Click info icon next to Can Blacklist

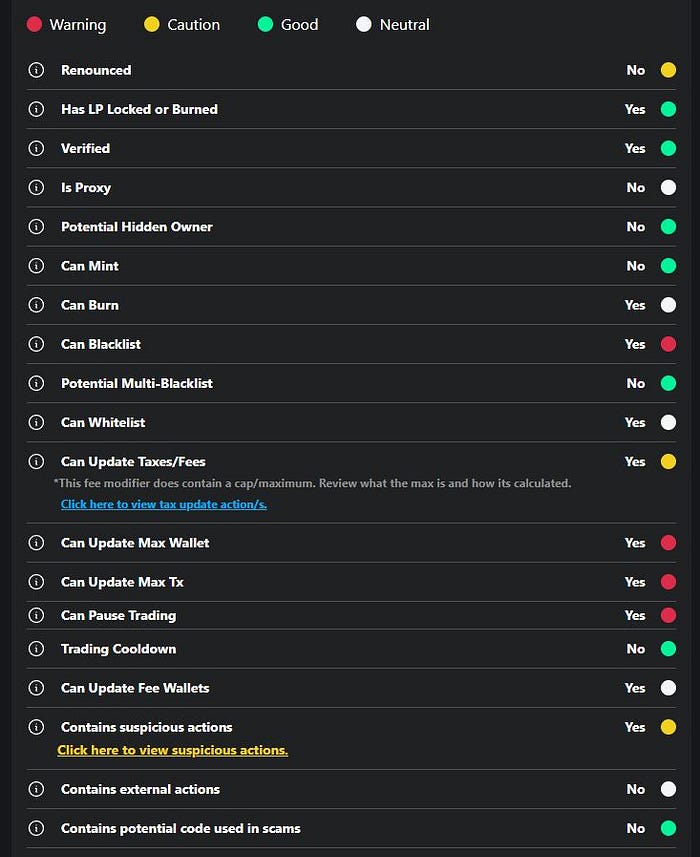(x=36, y=344)
